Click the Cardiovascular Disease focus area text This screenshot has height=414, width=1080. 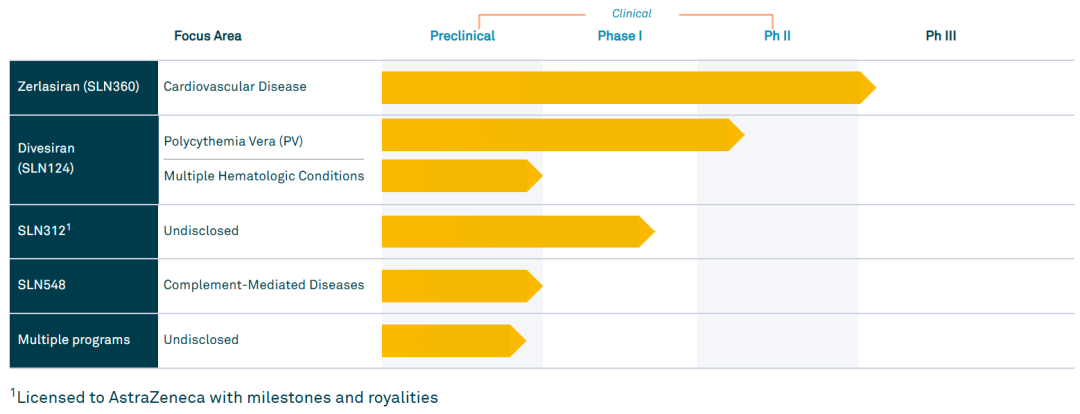coord(235,87)
